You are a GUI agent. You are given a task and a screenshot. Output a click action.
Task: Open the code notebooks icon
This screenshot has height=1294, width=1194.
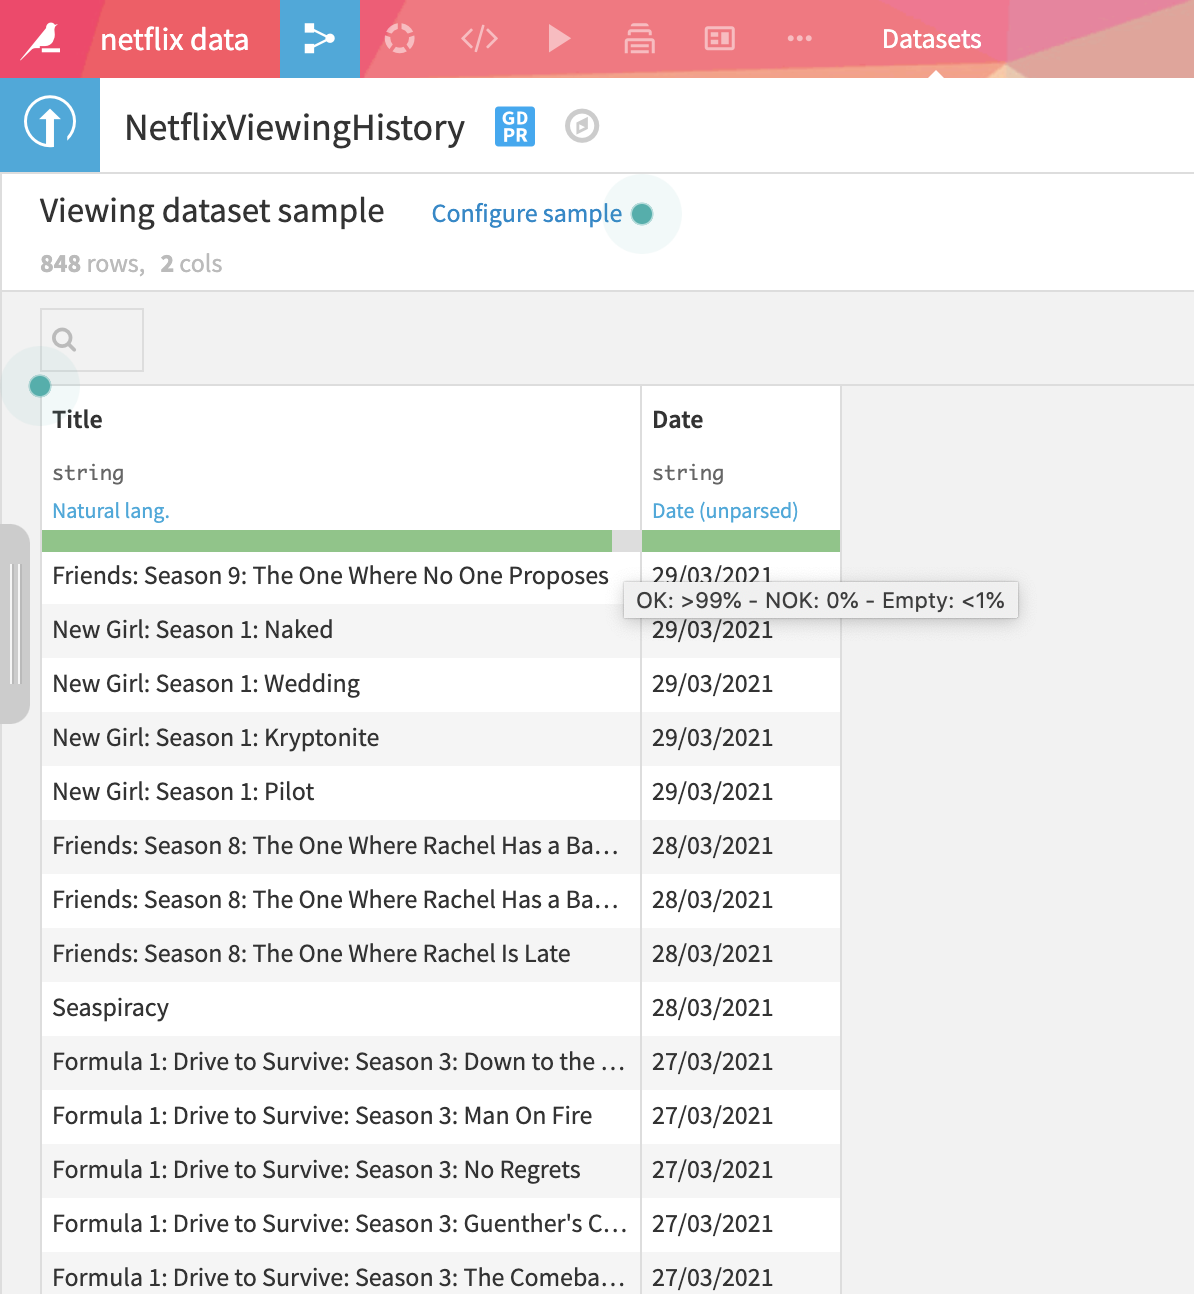pyautogui.click(x=479, y=39)
